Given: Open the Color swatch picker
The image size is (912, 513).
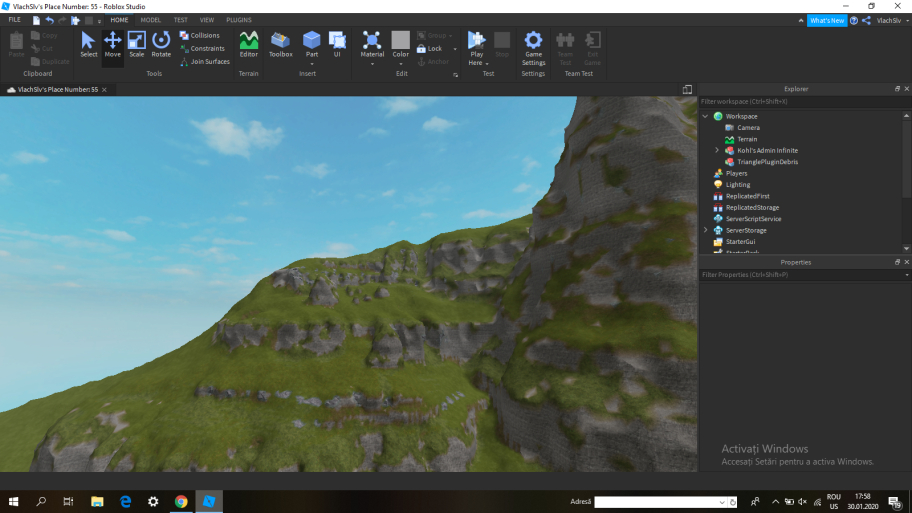Looking at the screenshot, I should tap(400, 40).
